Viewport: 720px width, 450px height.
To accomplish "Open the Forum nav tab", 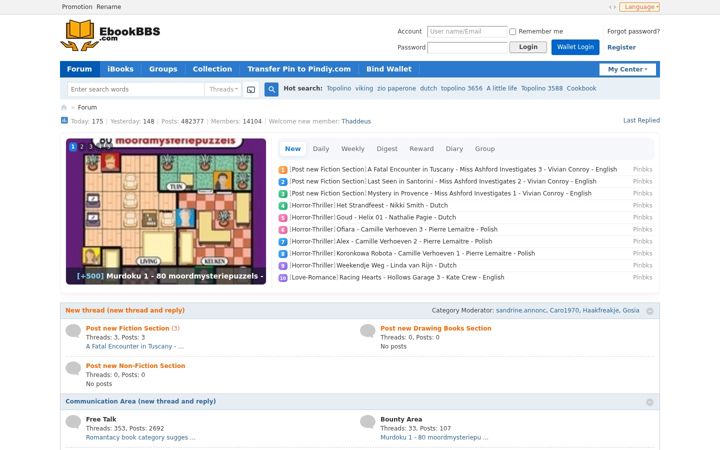I will (x=79, y=69).
